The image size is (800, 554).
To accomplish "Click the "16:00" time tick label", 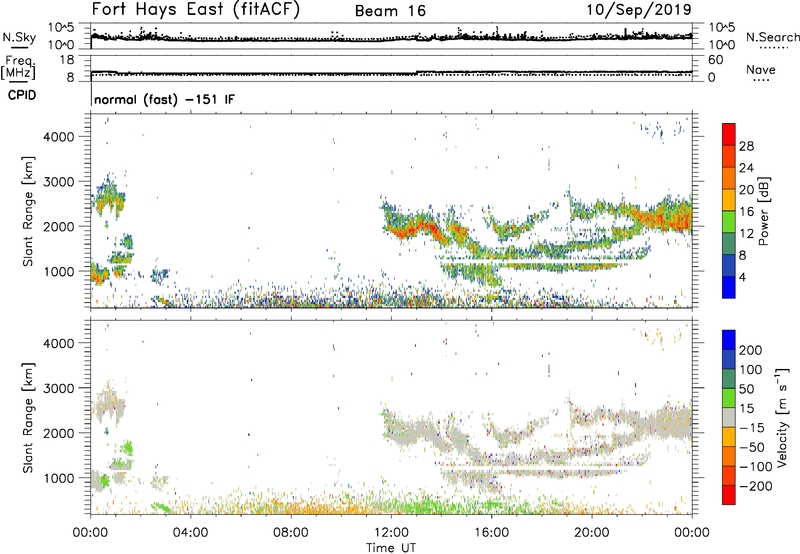I will click(x=491, y=533).
